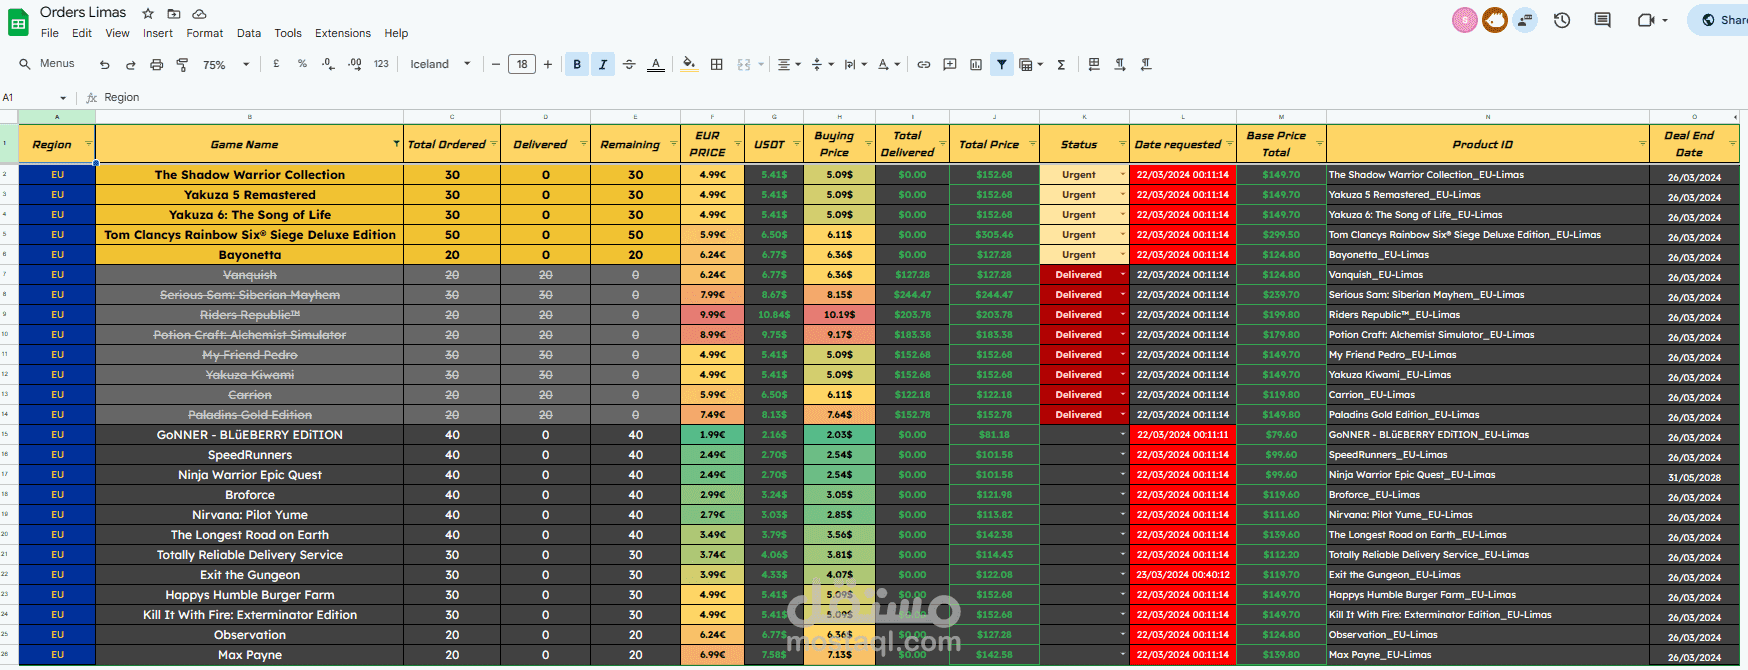The height and width of the screenshot is (670, 1748).
Task: Open the text color picker
Action: click(655, 64)
